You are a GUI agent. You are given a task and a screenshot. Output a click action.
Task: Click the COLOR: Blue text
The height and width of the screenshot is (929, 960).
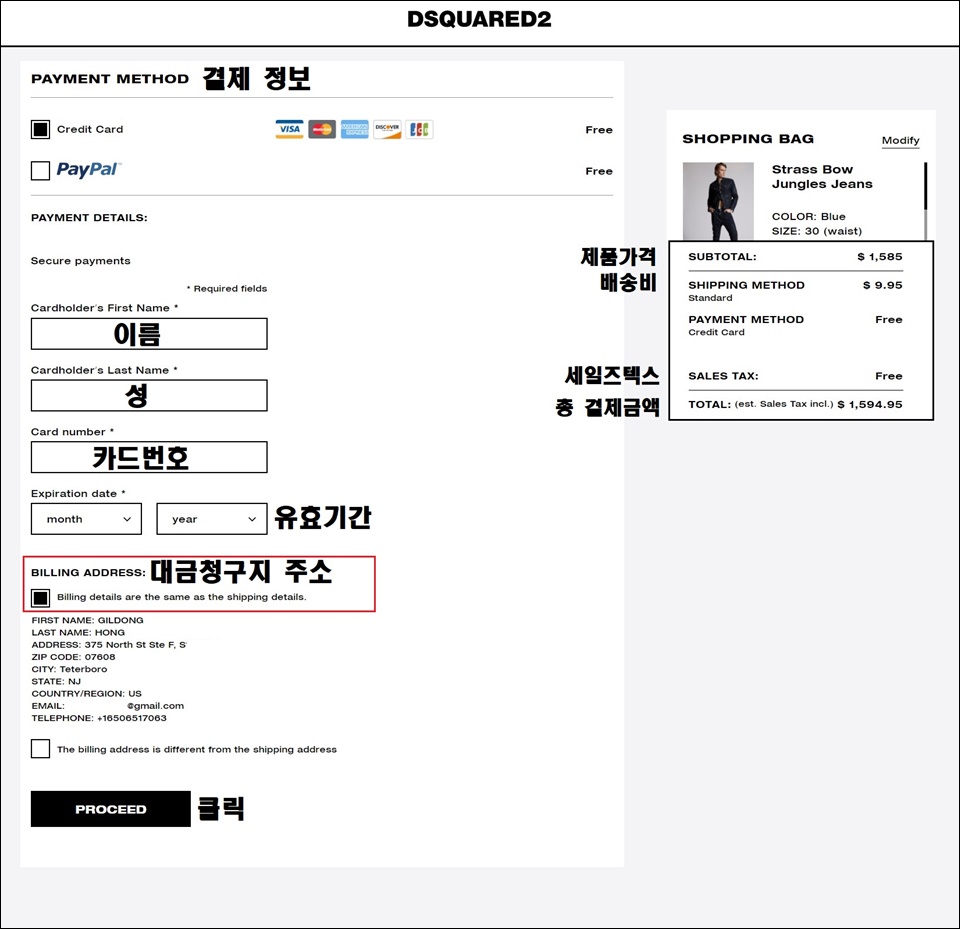pos(808,216)
